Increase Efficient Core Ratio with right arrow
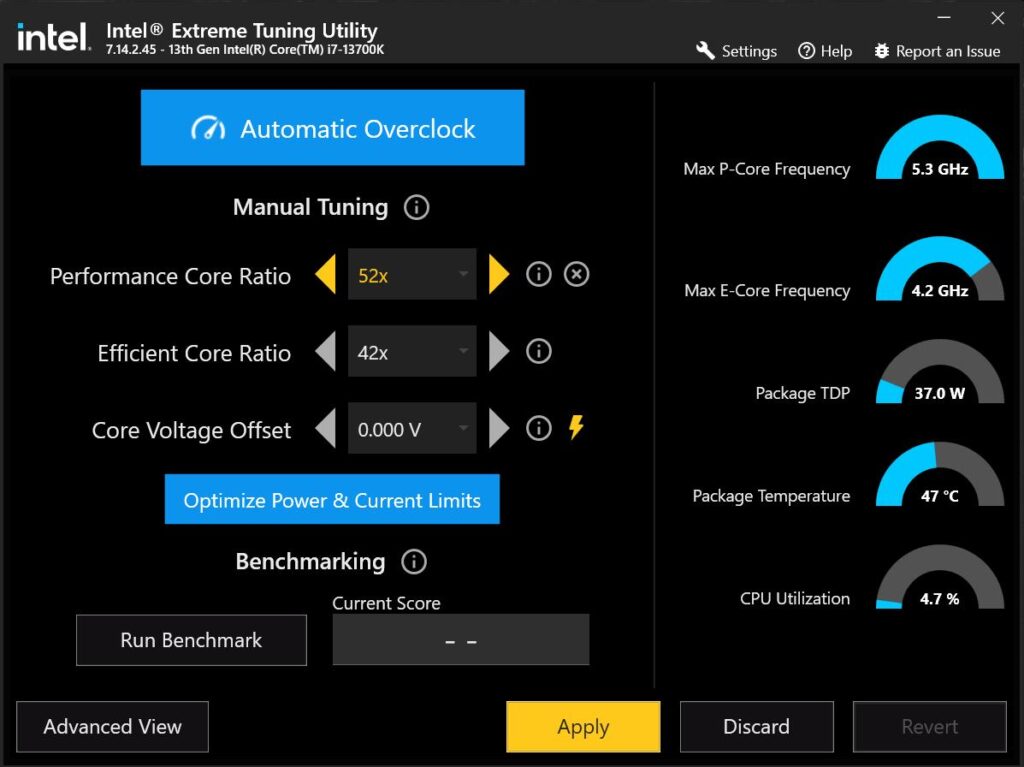The height and width of the screenshot is (767, 1024). 499,351
